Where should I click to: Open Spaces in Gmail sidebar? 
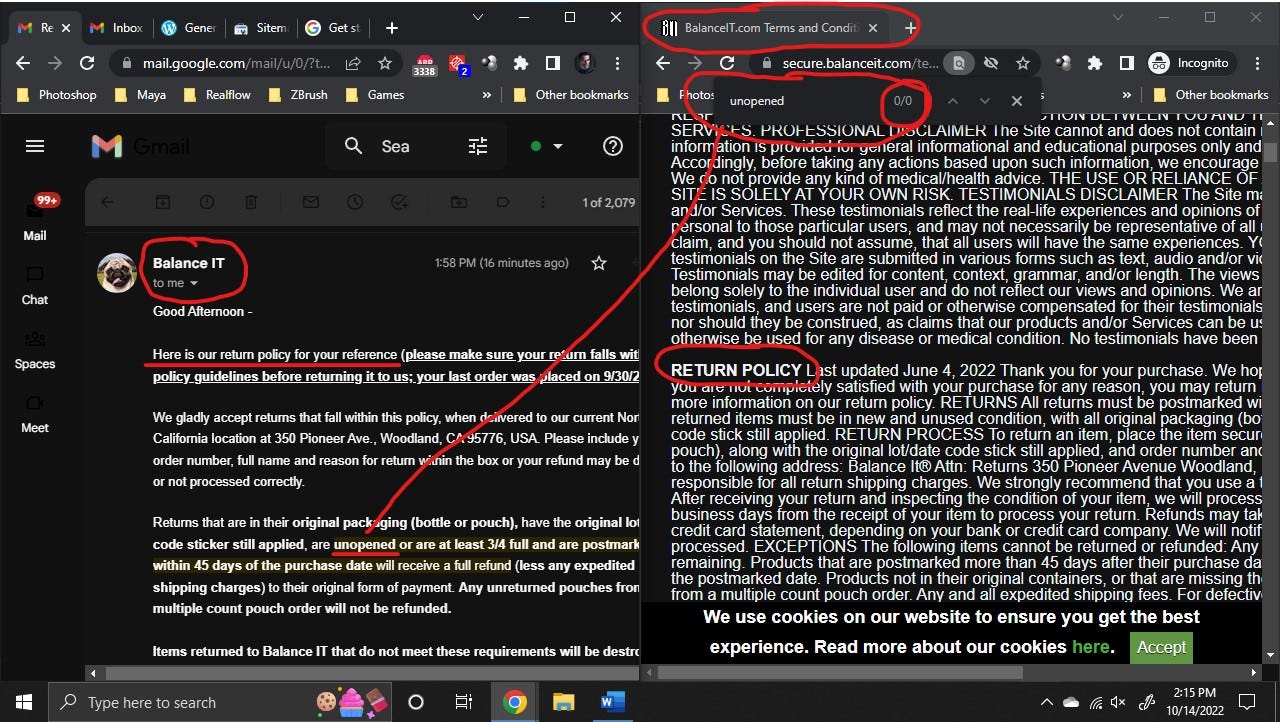coord(35,349)
